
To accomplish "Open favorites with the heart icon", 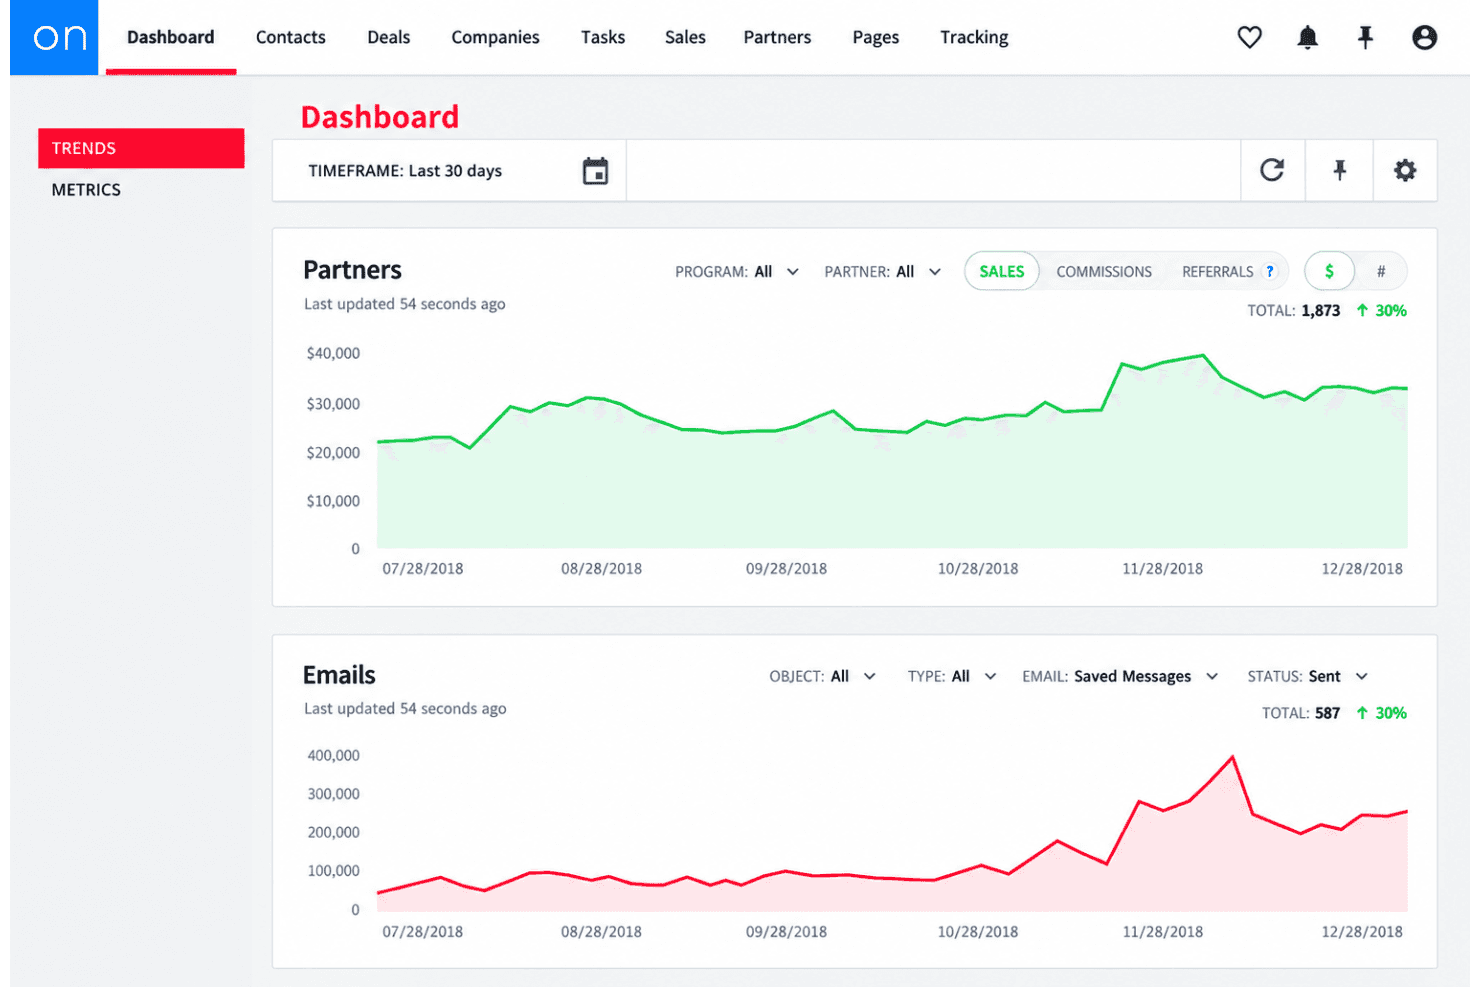I will tap(1249, 37).
